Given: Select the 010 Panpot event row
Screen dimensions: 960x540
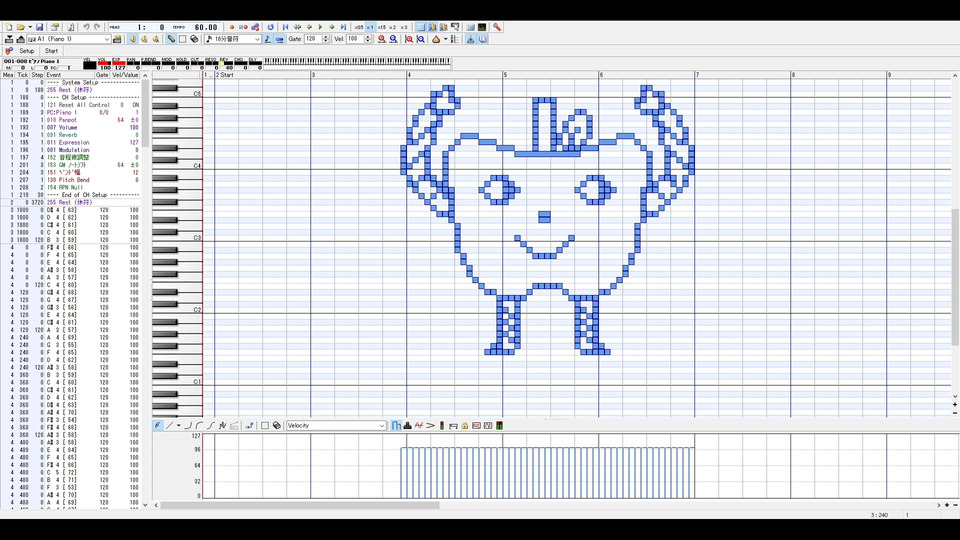Looking at the screenshot, I should point(71,120).
